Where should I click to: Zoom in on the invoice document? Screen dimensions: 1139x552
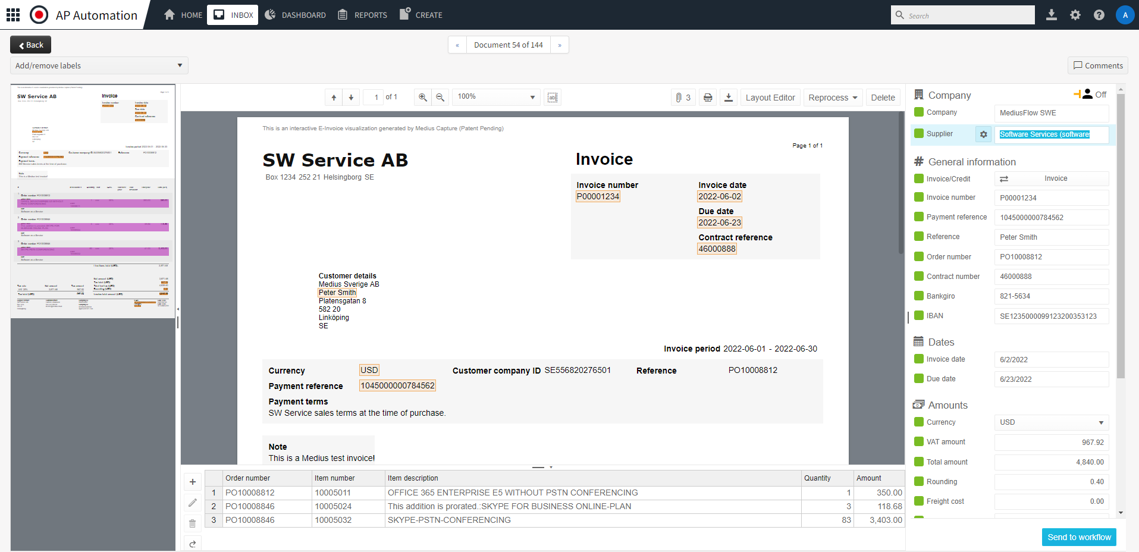point(423,98)
